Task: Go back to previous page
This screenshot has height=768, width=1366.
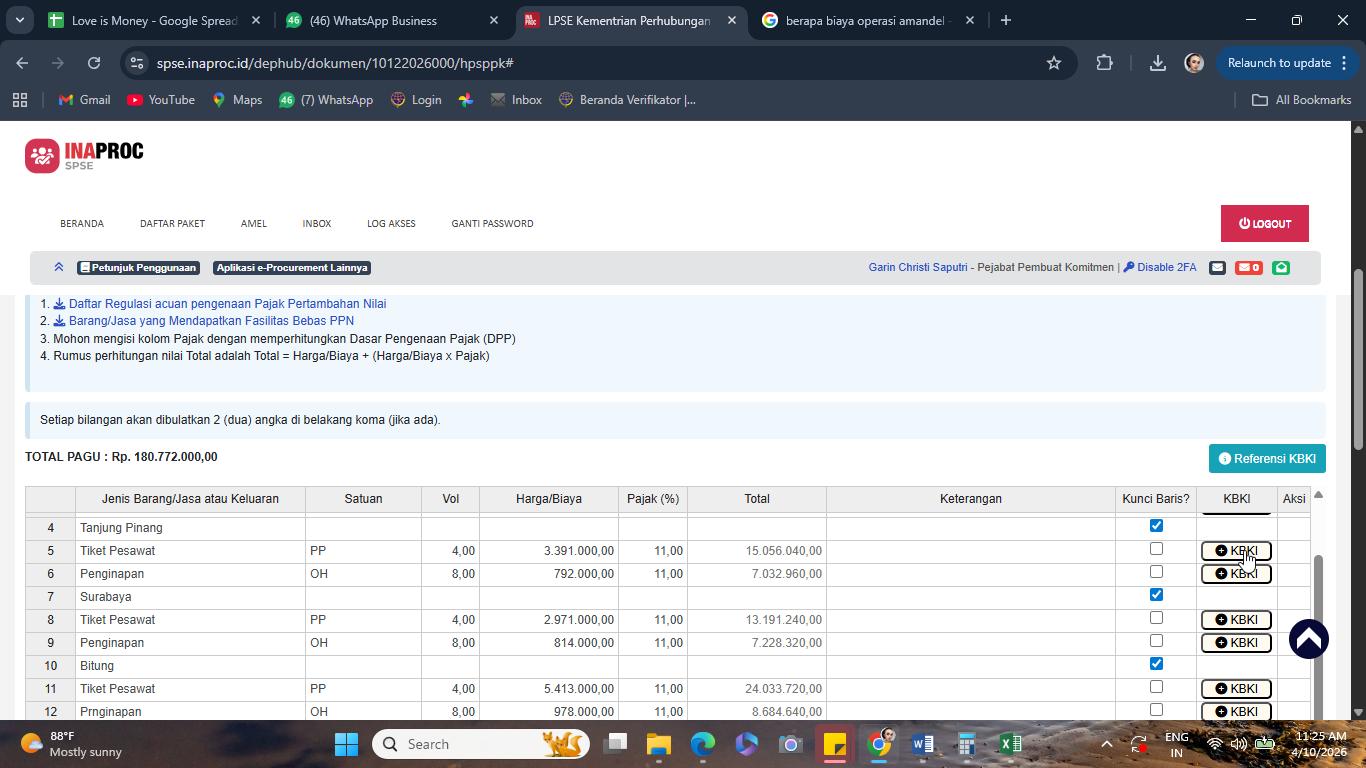Action: click(x=22, y=63)
